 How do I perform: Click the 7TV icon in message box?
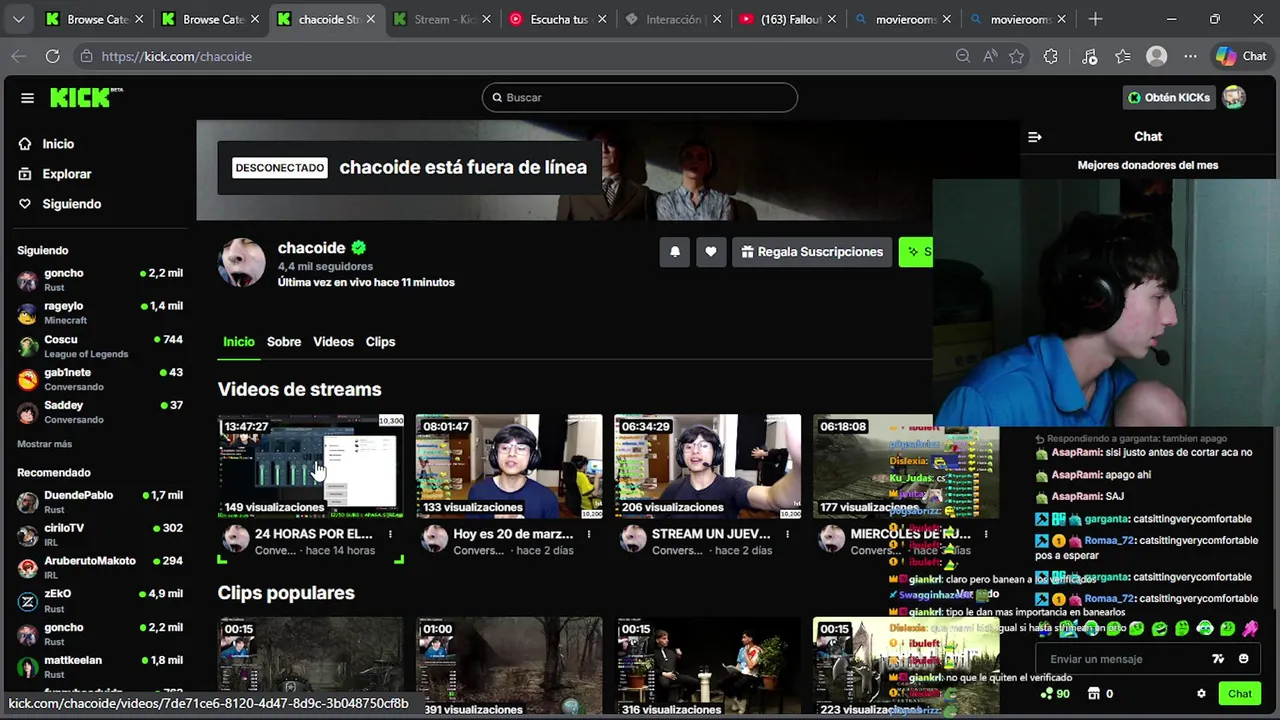click(1218, 659)
